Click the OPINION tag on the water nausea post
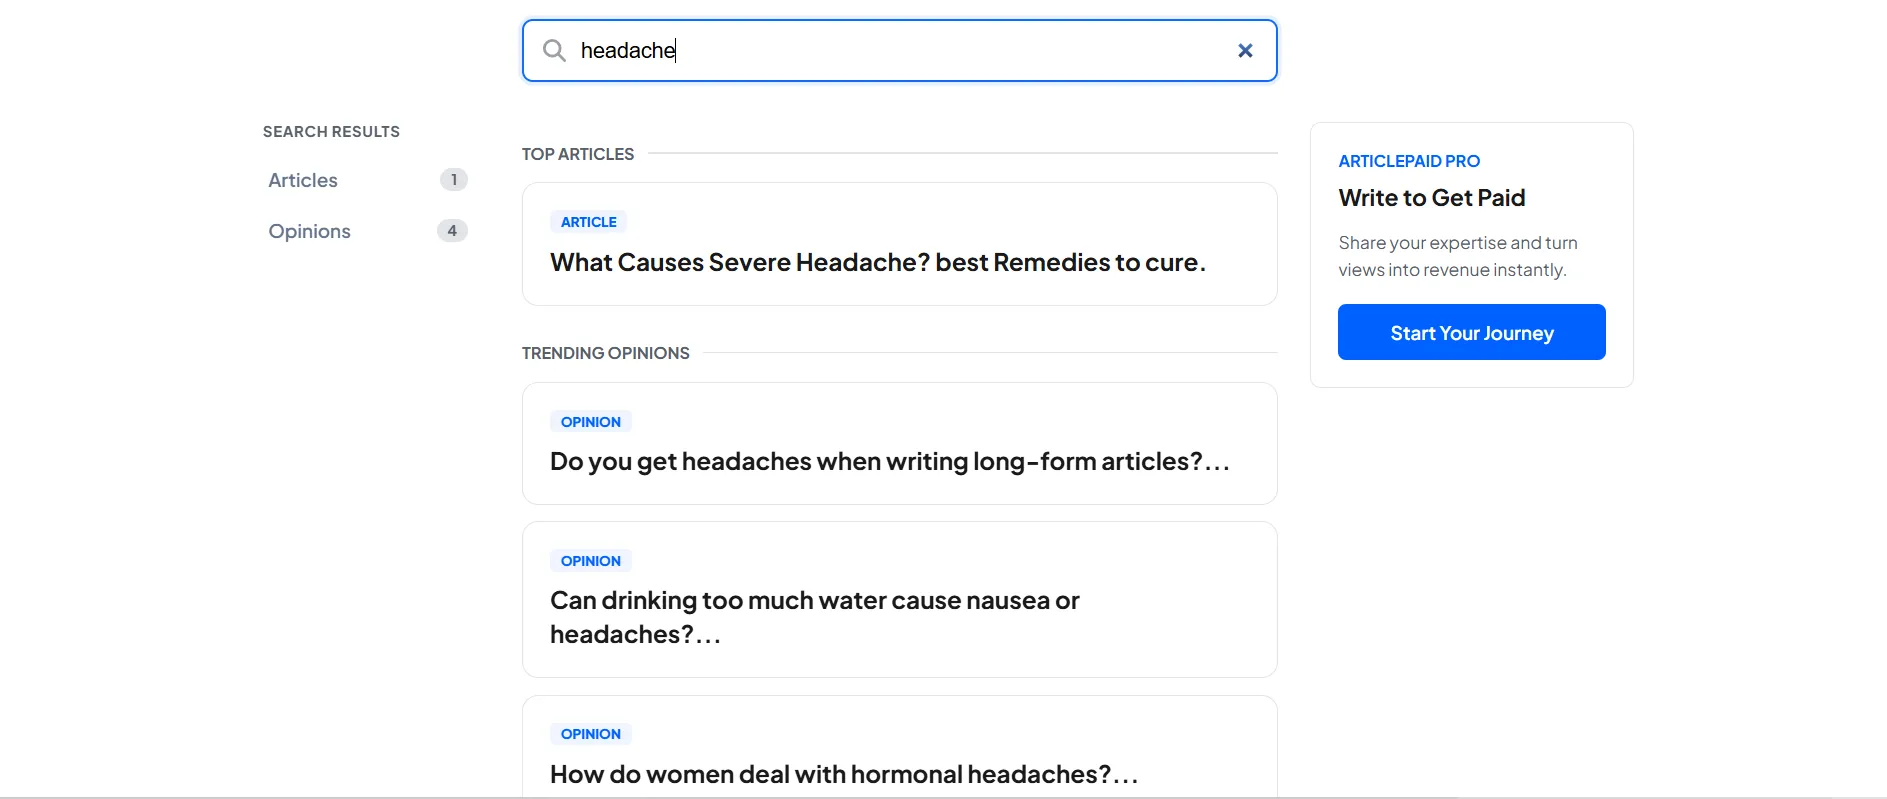Viewport: 1887px width, 799px height. coord(591,560)
